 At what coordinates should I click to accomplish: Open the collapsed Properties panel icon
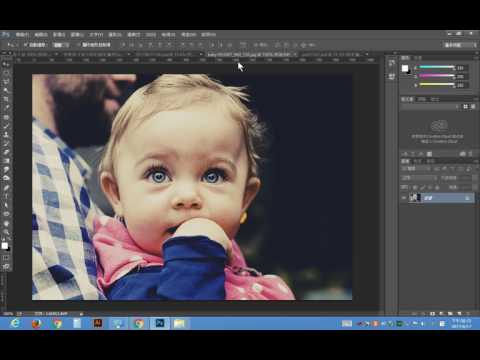coord(392,76)
